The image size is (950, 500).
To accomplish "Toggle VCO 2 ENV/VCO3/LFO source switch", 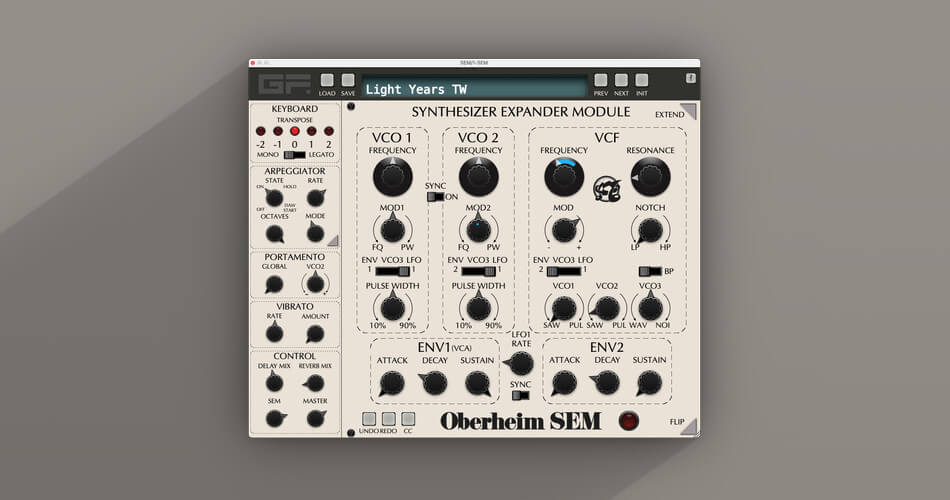I will point(479,272).
